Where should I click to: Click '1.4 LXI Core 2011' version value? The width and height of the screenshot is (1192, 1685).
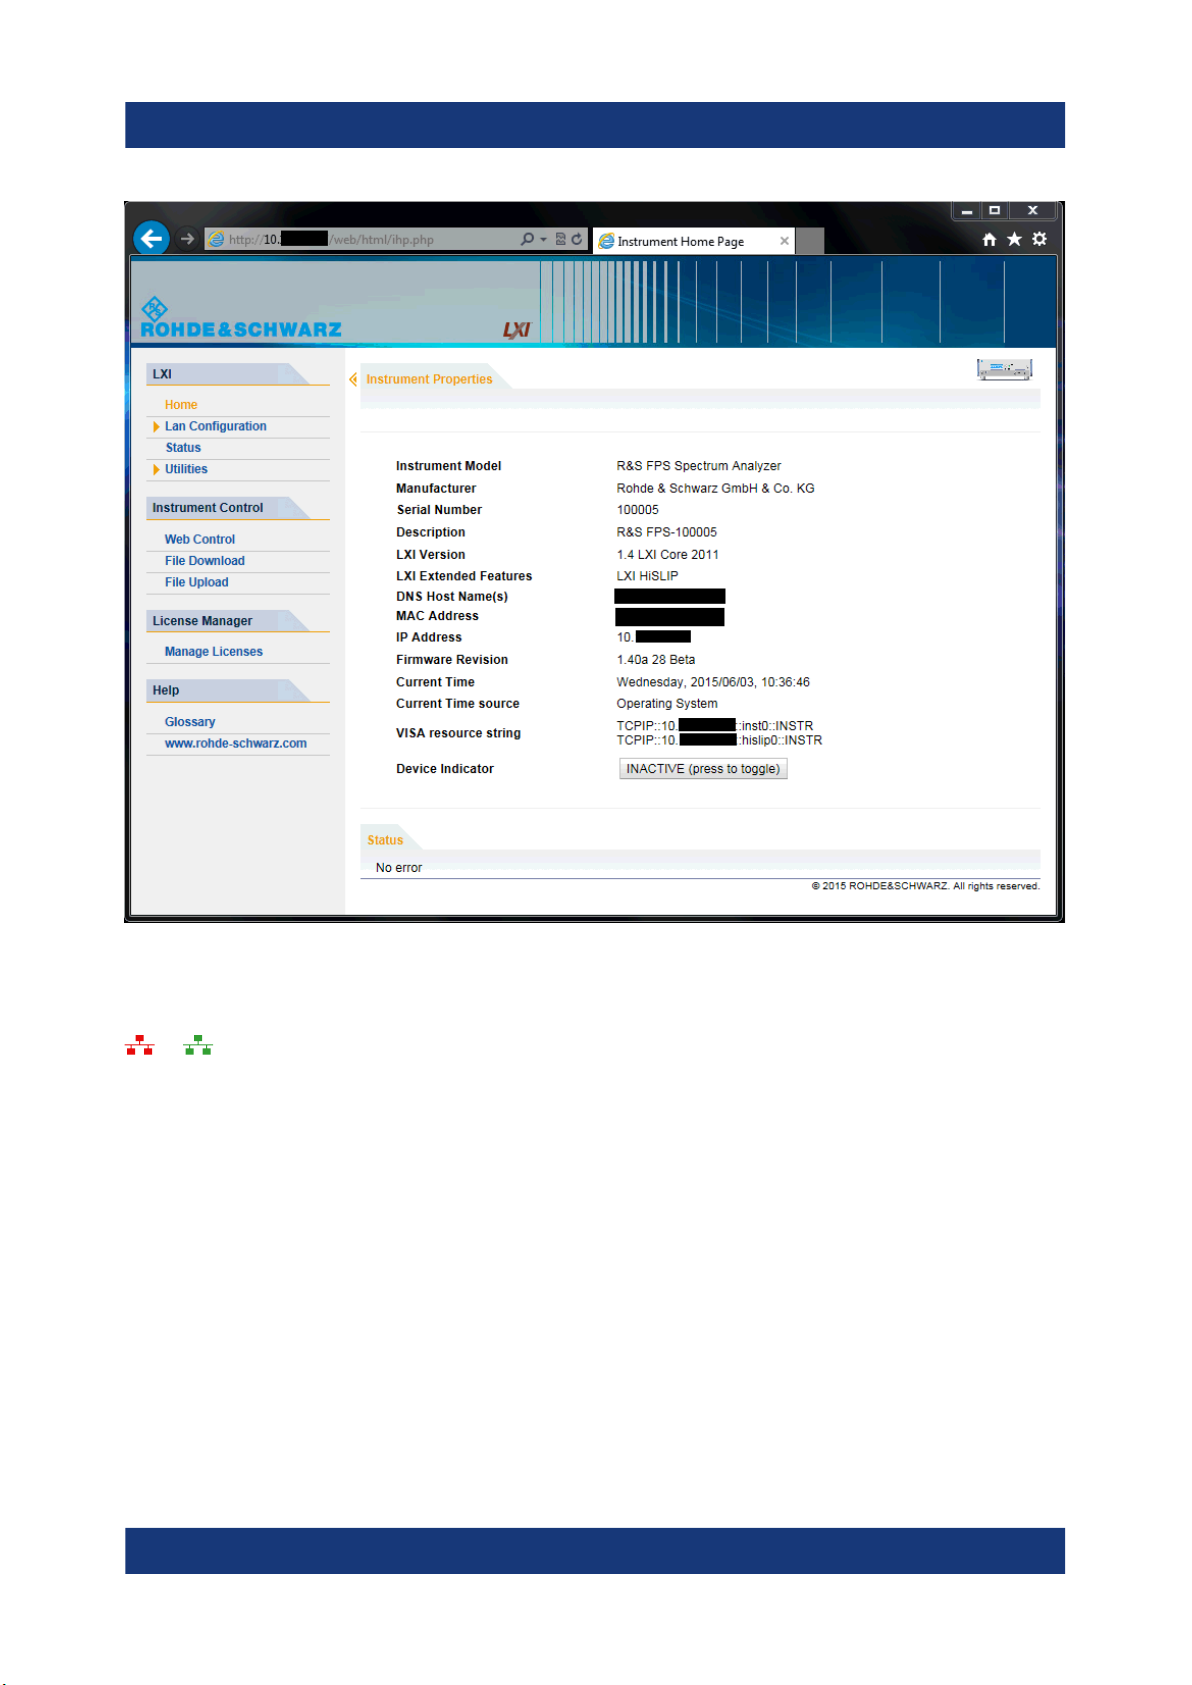click(668, 555)
